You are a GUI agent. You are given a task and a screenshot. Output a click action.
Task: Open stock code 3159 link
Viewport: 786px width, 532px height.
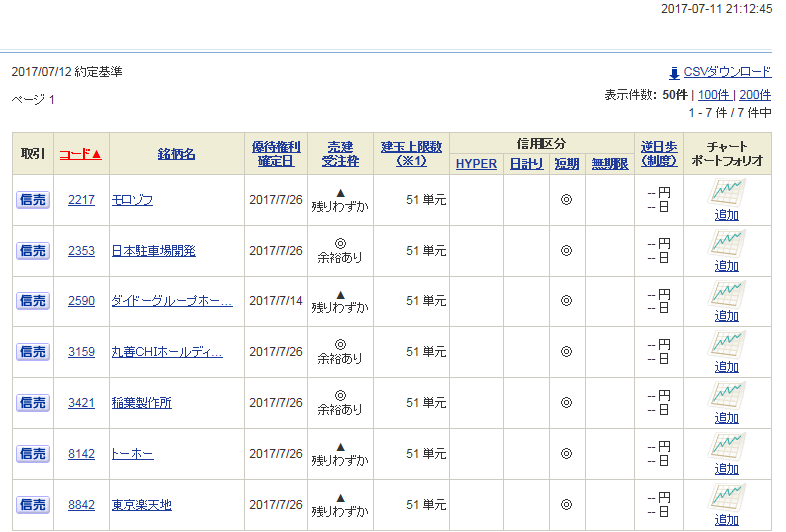(81, 352)
